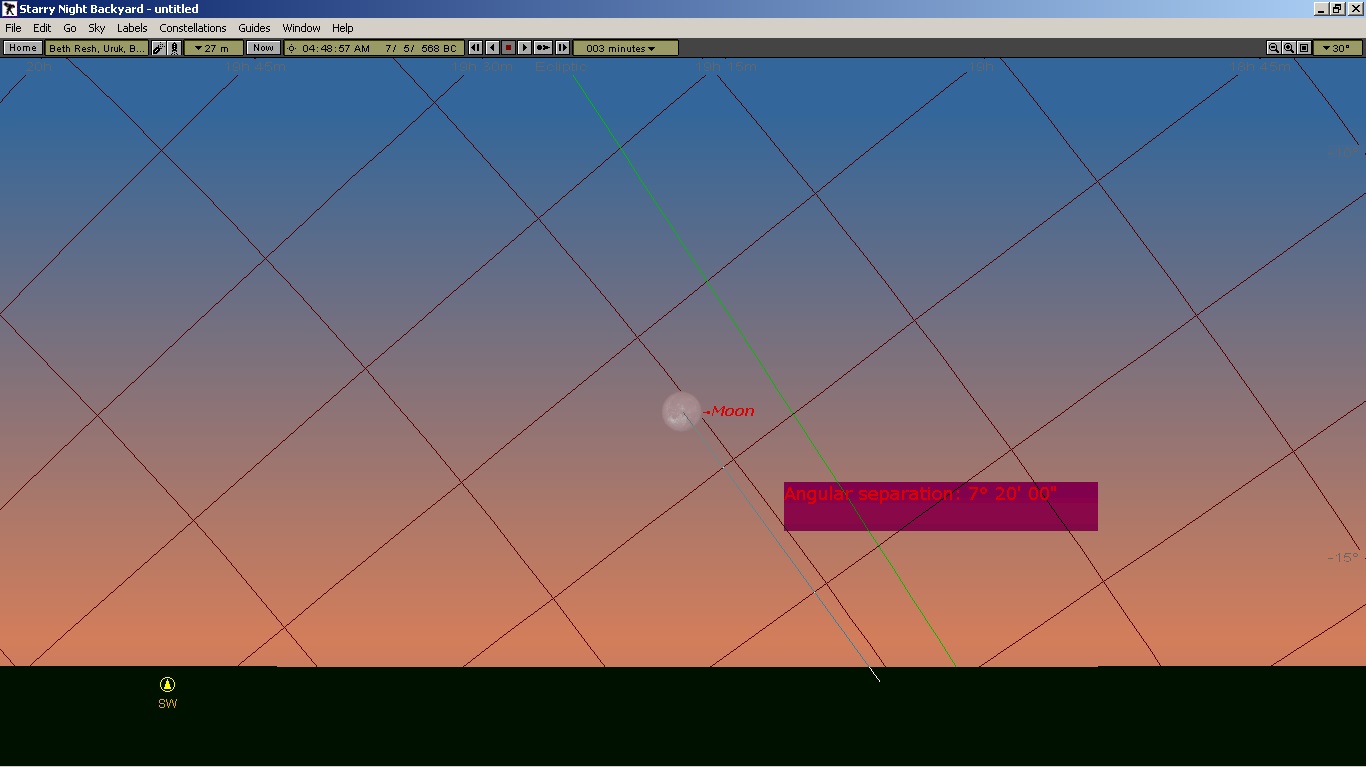
Task: Open the Beth Resh, Uruk location field
Action: [97, 48]
